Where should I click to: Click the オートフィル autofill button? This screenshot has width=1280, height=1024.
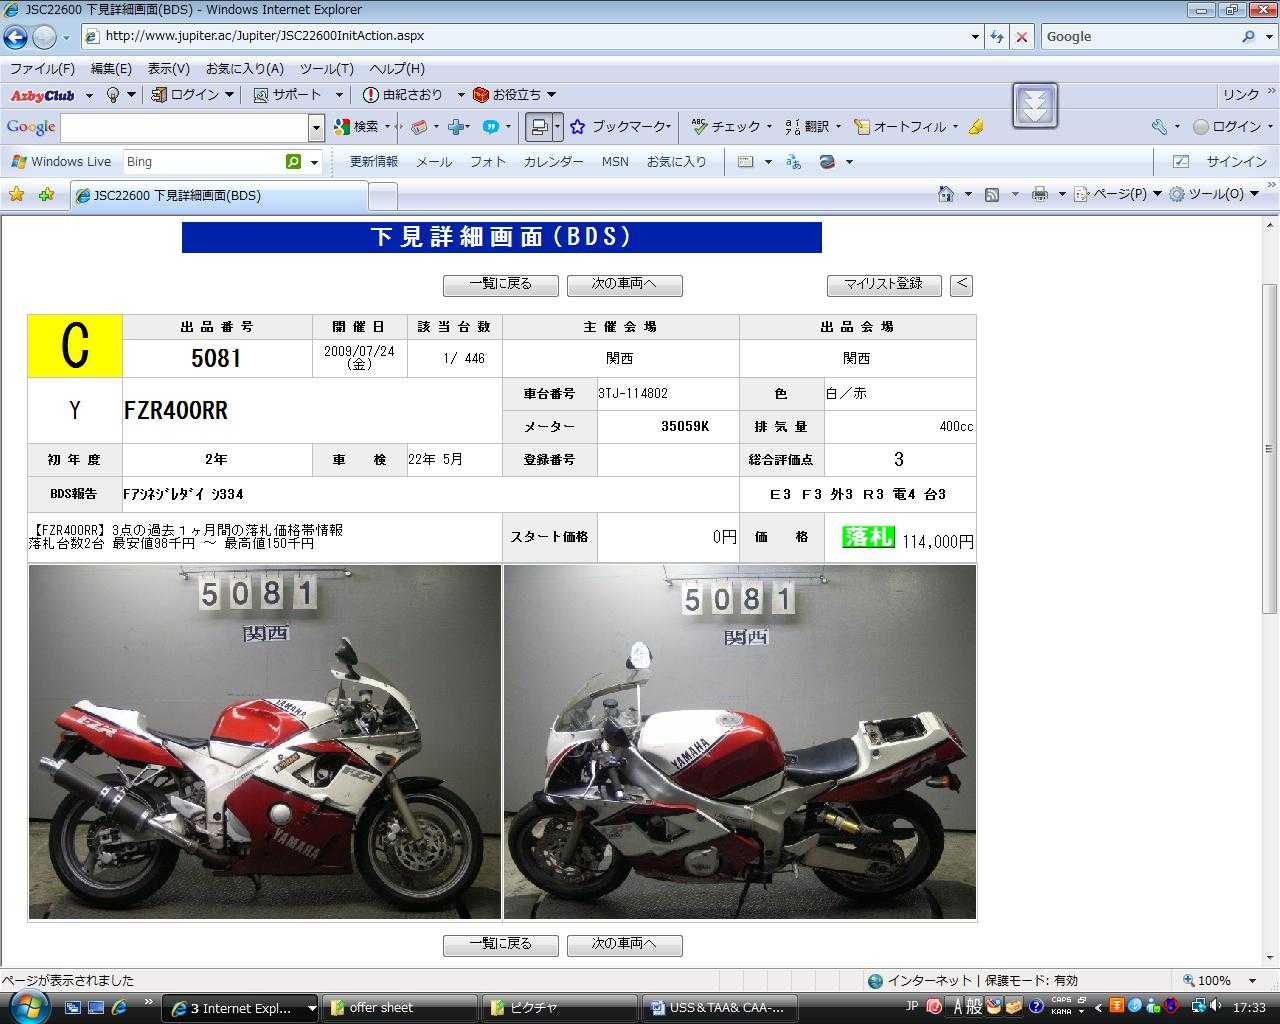click(x=900, y=127)
